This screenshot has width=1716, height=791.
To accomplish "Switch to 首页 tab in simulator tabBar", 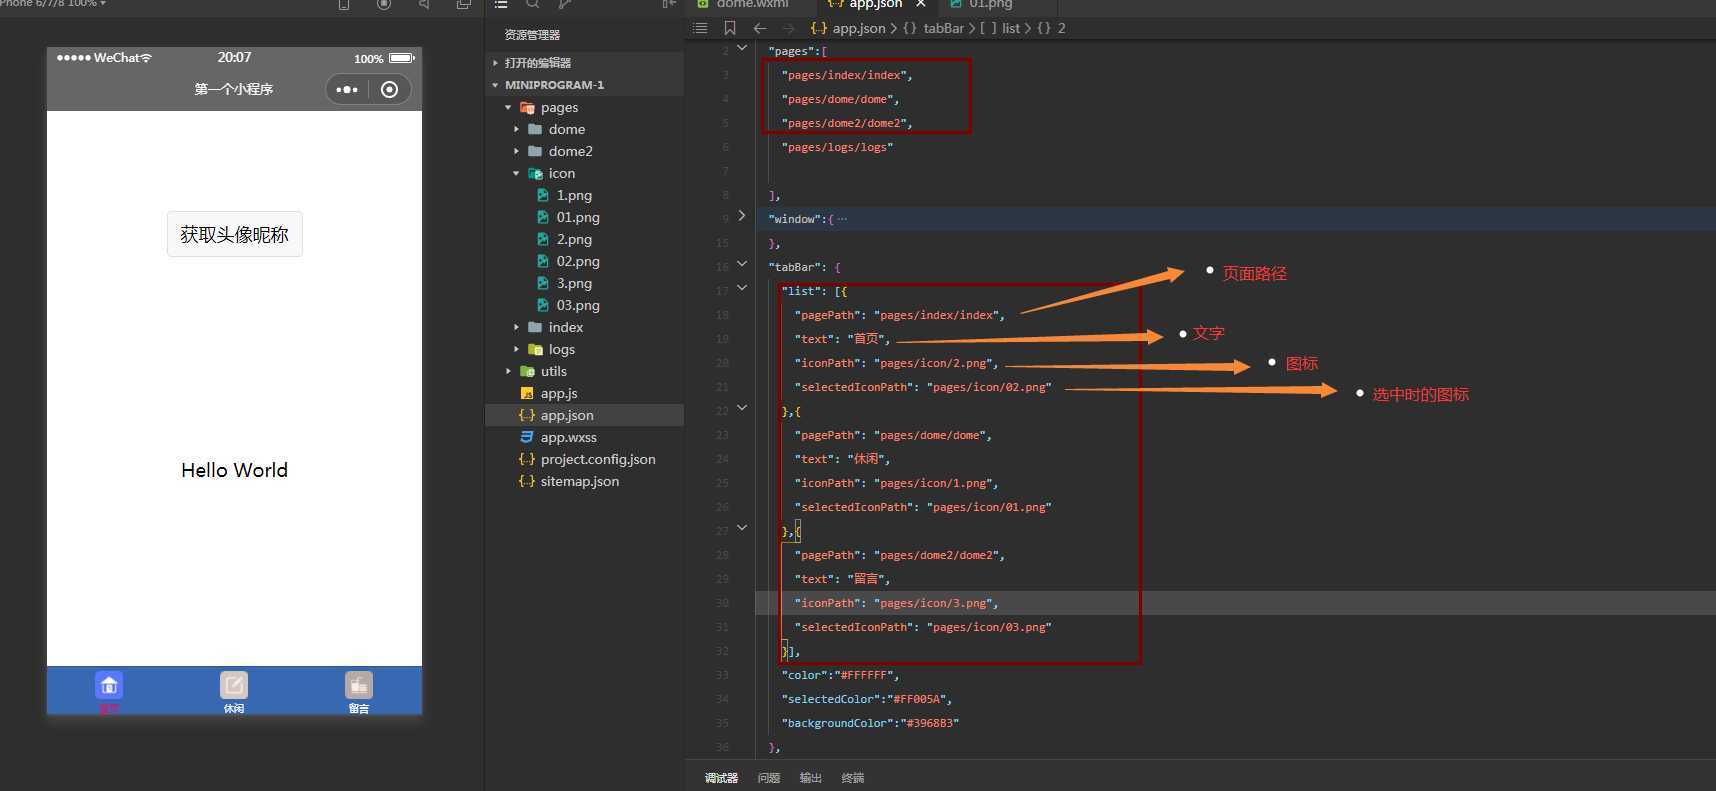I will (109, 692).
